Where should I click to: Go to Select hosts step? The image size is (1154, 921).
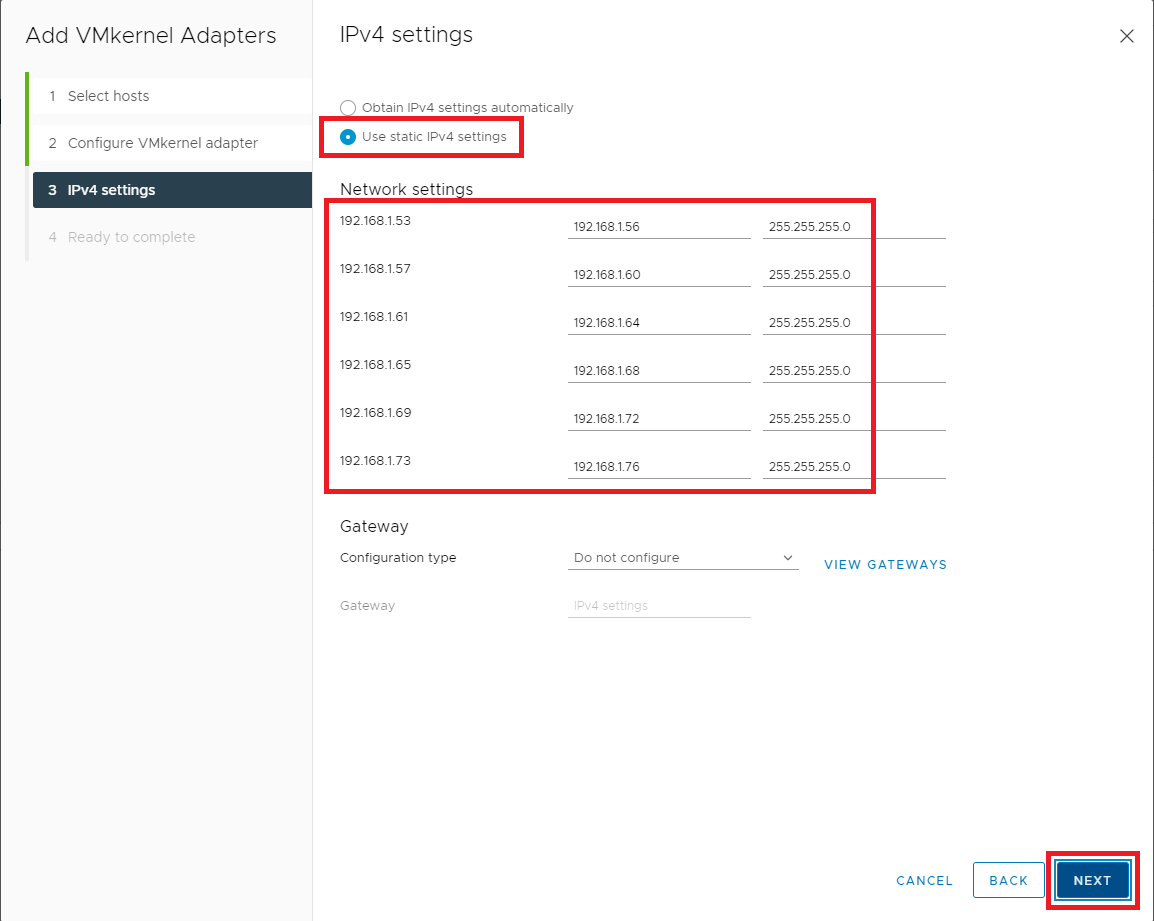click(108, 96)
